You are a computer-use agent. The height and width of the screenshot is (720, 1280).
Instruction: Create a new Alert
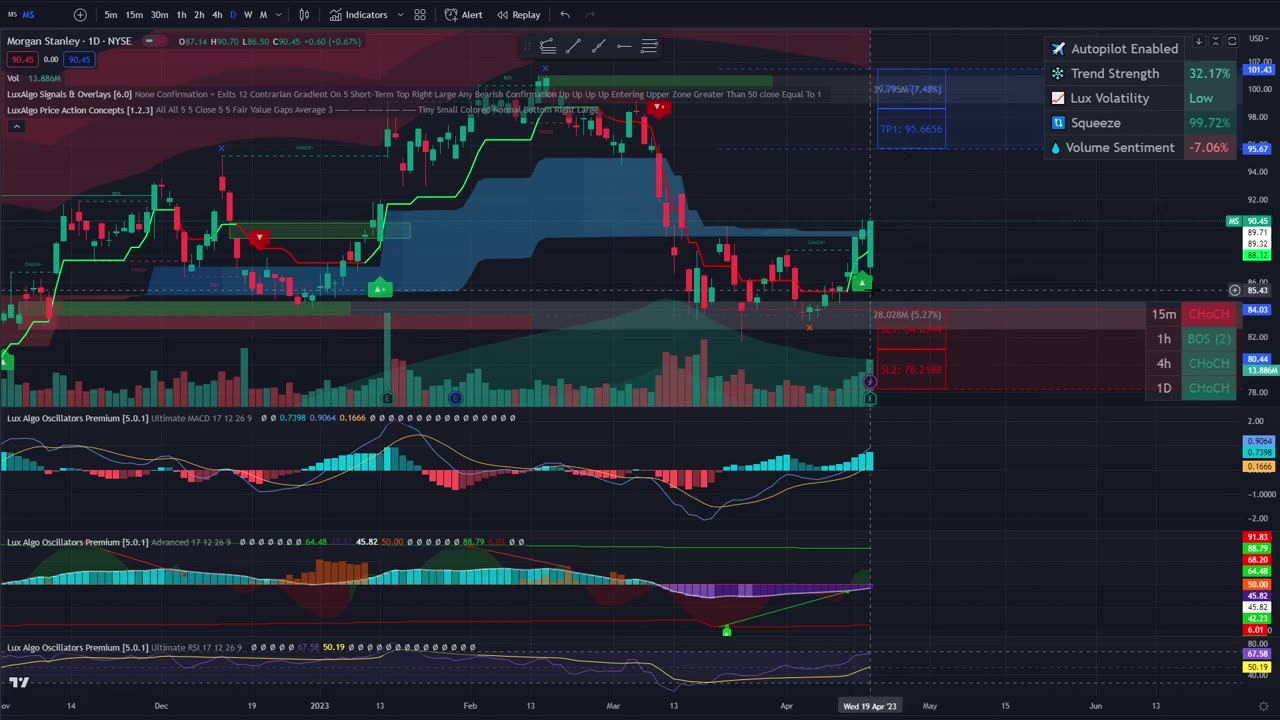(x=463, y=15)
